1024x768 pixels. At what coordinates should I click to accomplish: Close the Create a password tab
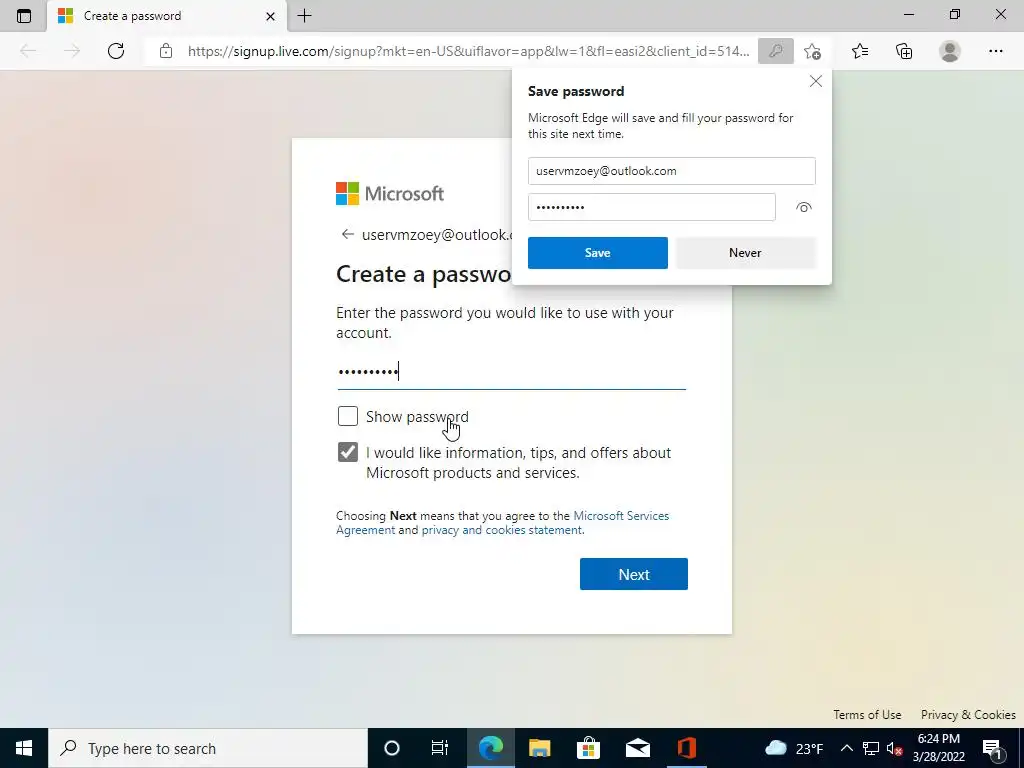coord(270,16)
